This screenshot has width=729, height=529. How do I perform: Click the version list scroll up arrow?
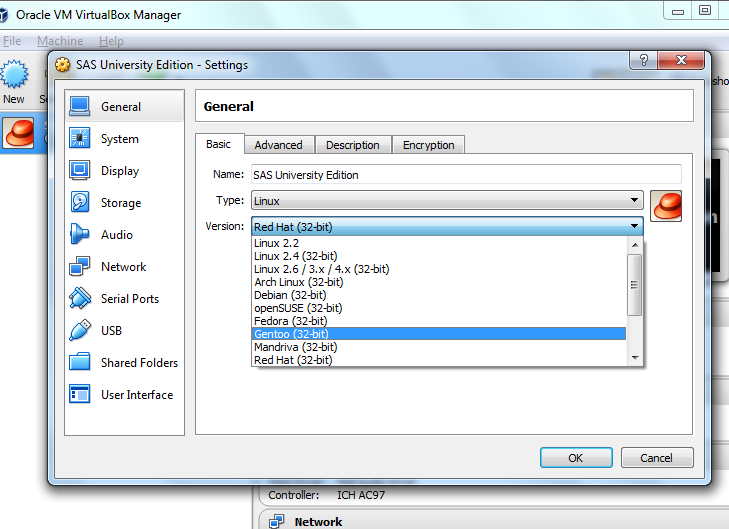pyautogui.click(x=635, y=245)
